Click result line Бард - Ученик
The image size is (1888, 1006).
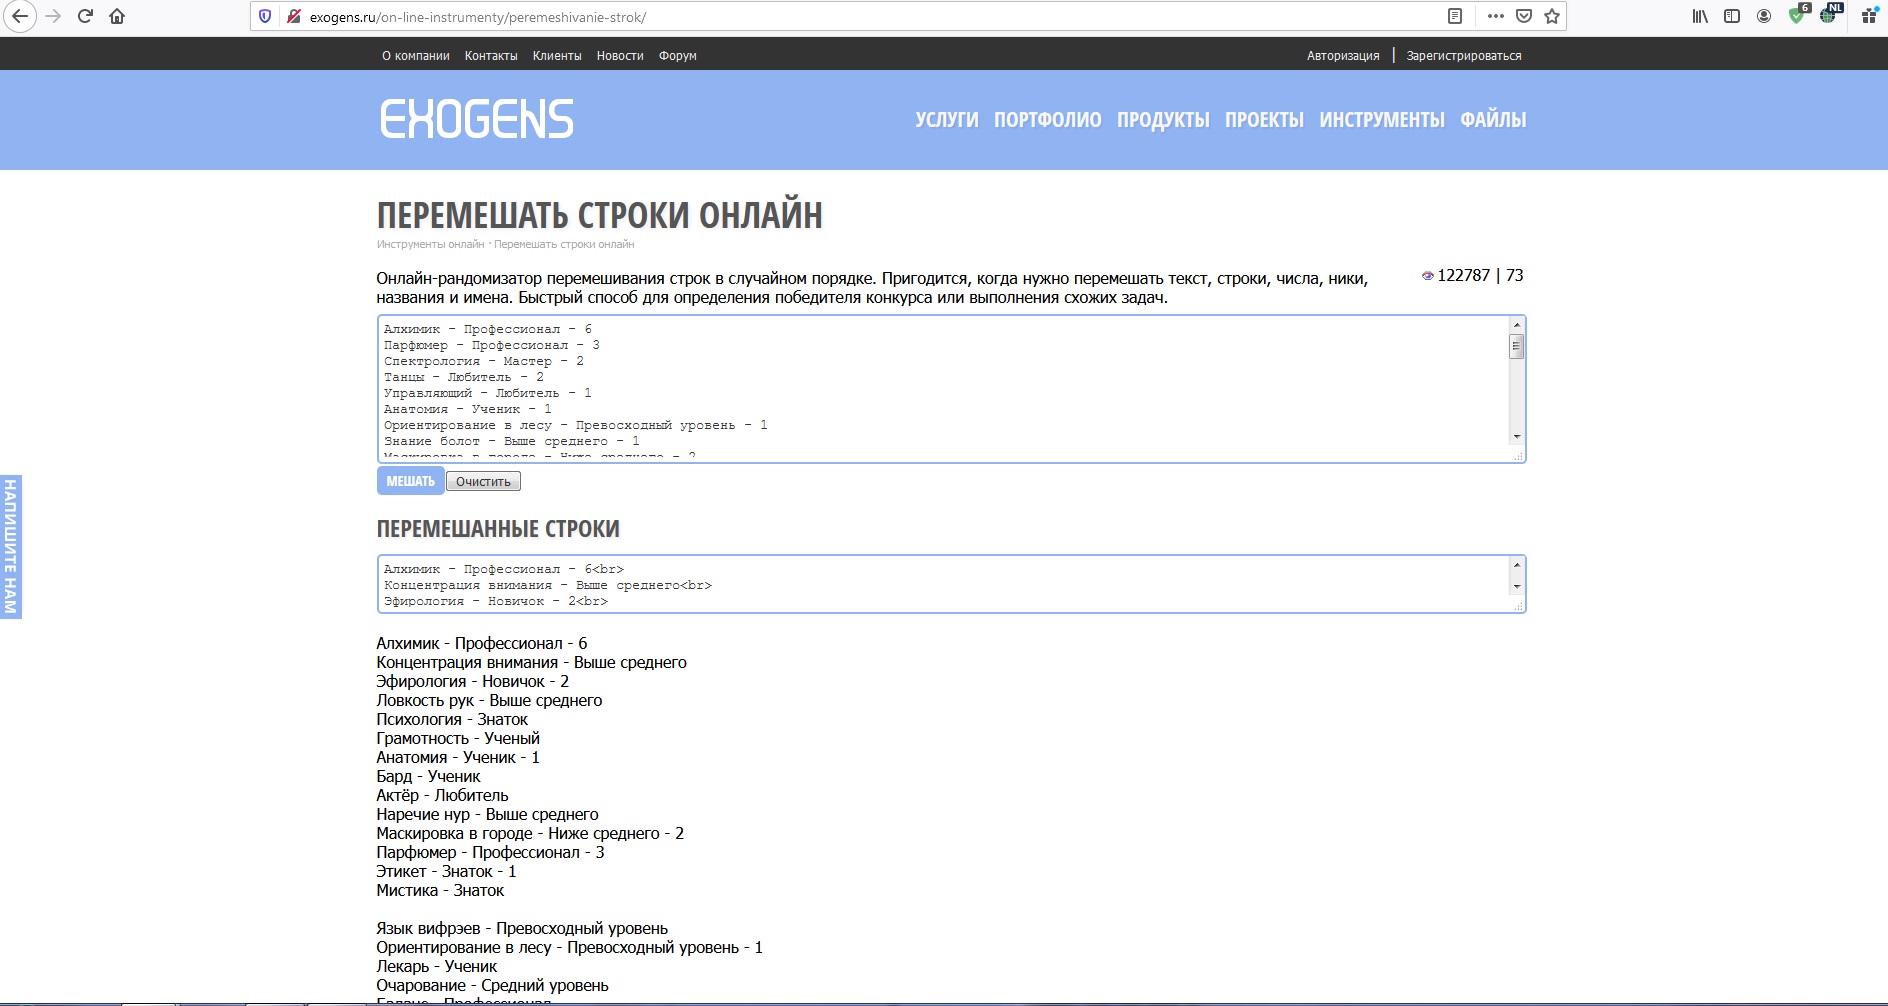(428, 776)
